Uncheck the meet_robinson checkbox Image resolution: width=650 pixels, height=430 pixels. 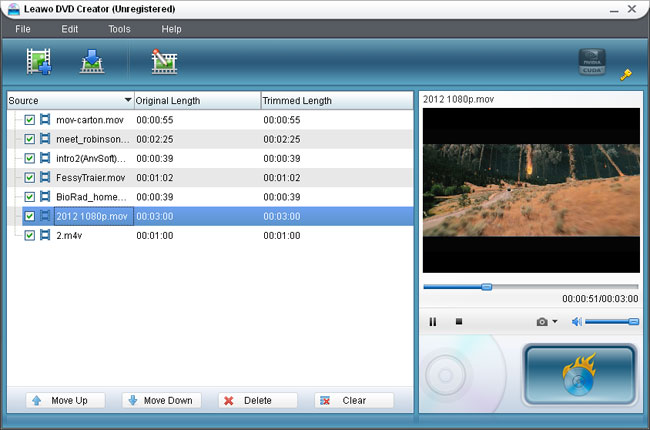tap(29, 139)
